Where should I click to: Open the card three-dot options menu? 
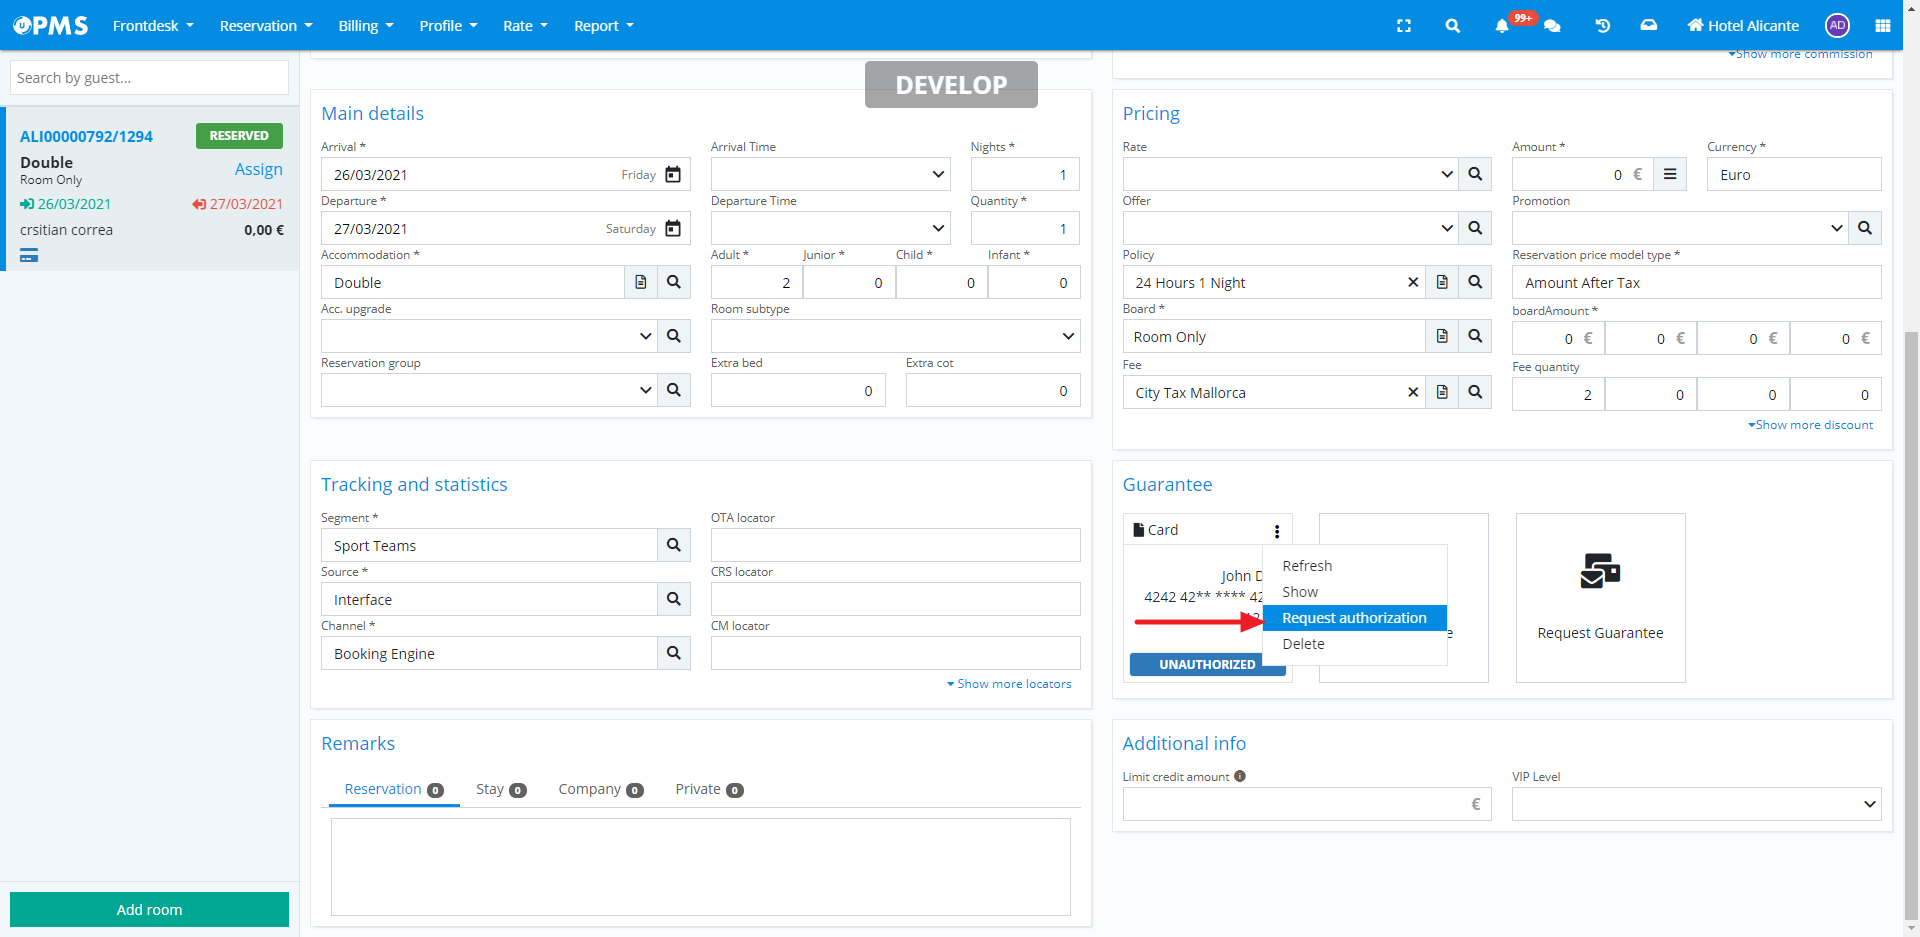(x=1277, y=531)
